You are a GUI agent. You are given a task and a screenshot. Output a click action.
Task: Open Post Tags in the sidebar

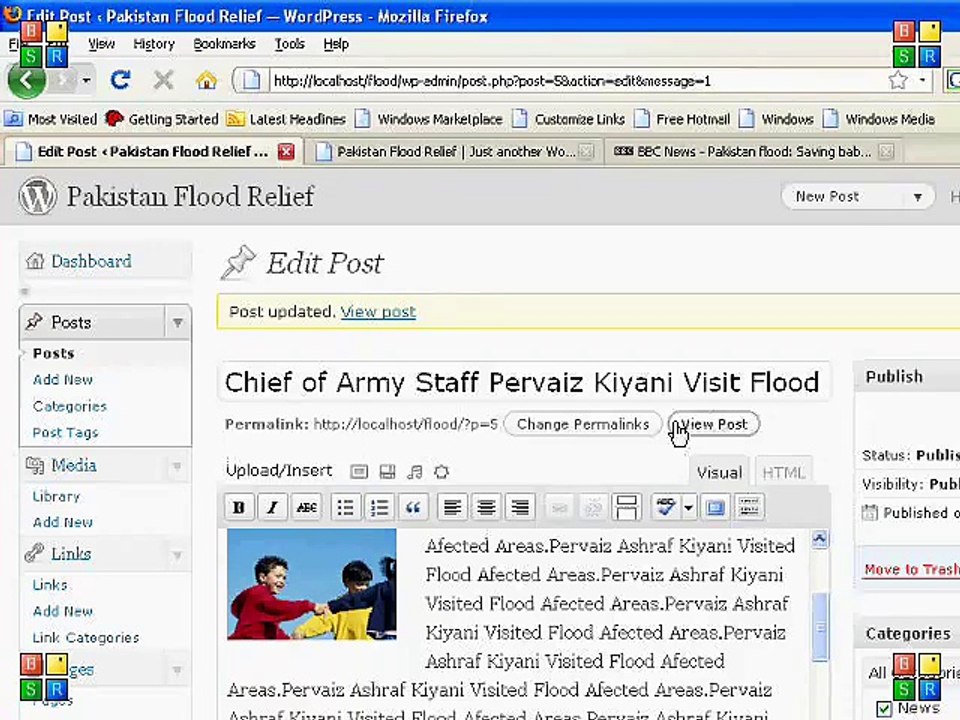click(66, 432)
